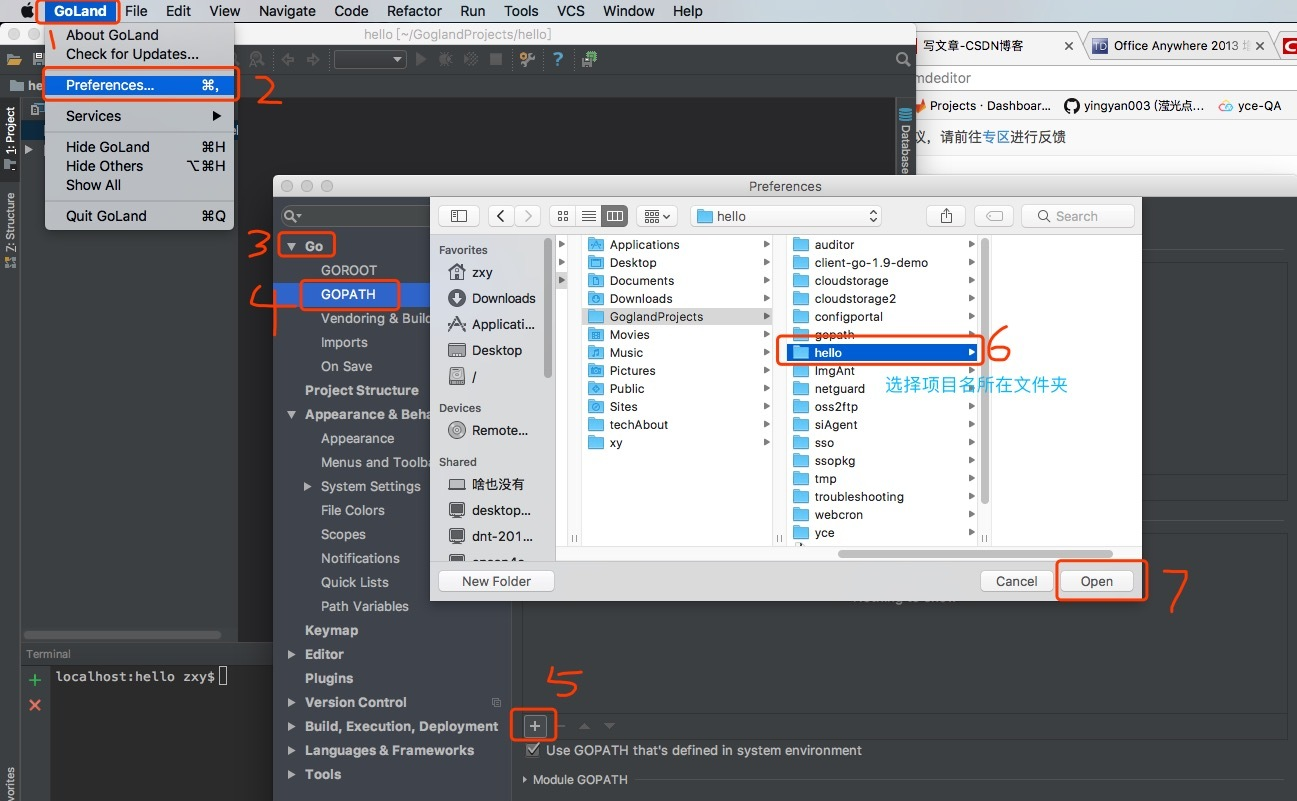
Task: Open the Apple menu
Action: pos(27,11)
